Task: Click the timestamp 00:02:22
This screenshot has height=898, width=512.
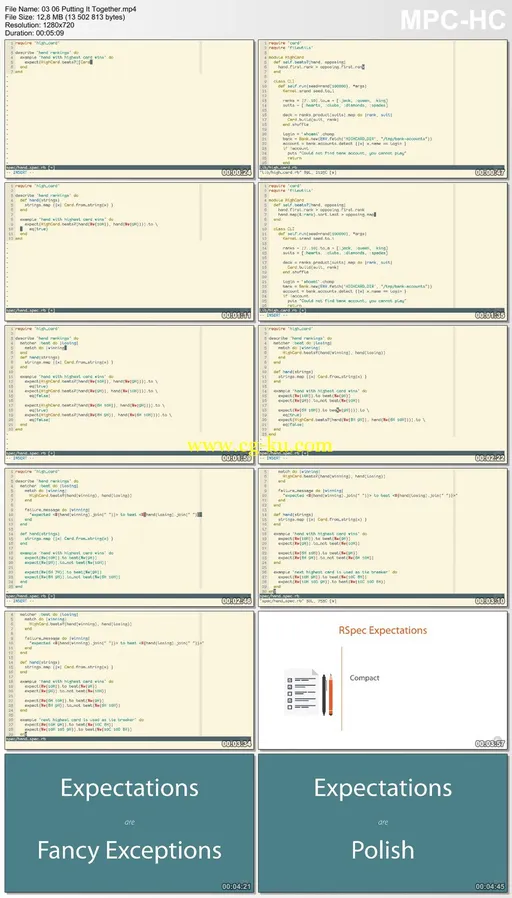Action: (x=490, y=458)
